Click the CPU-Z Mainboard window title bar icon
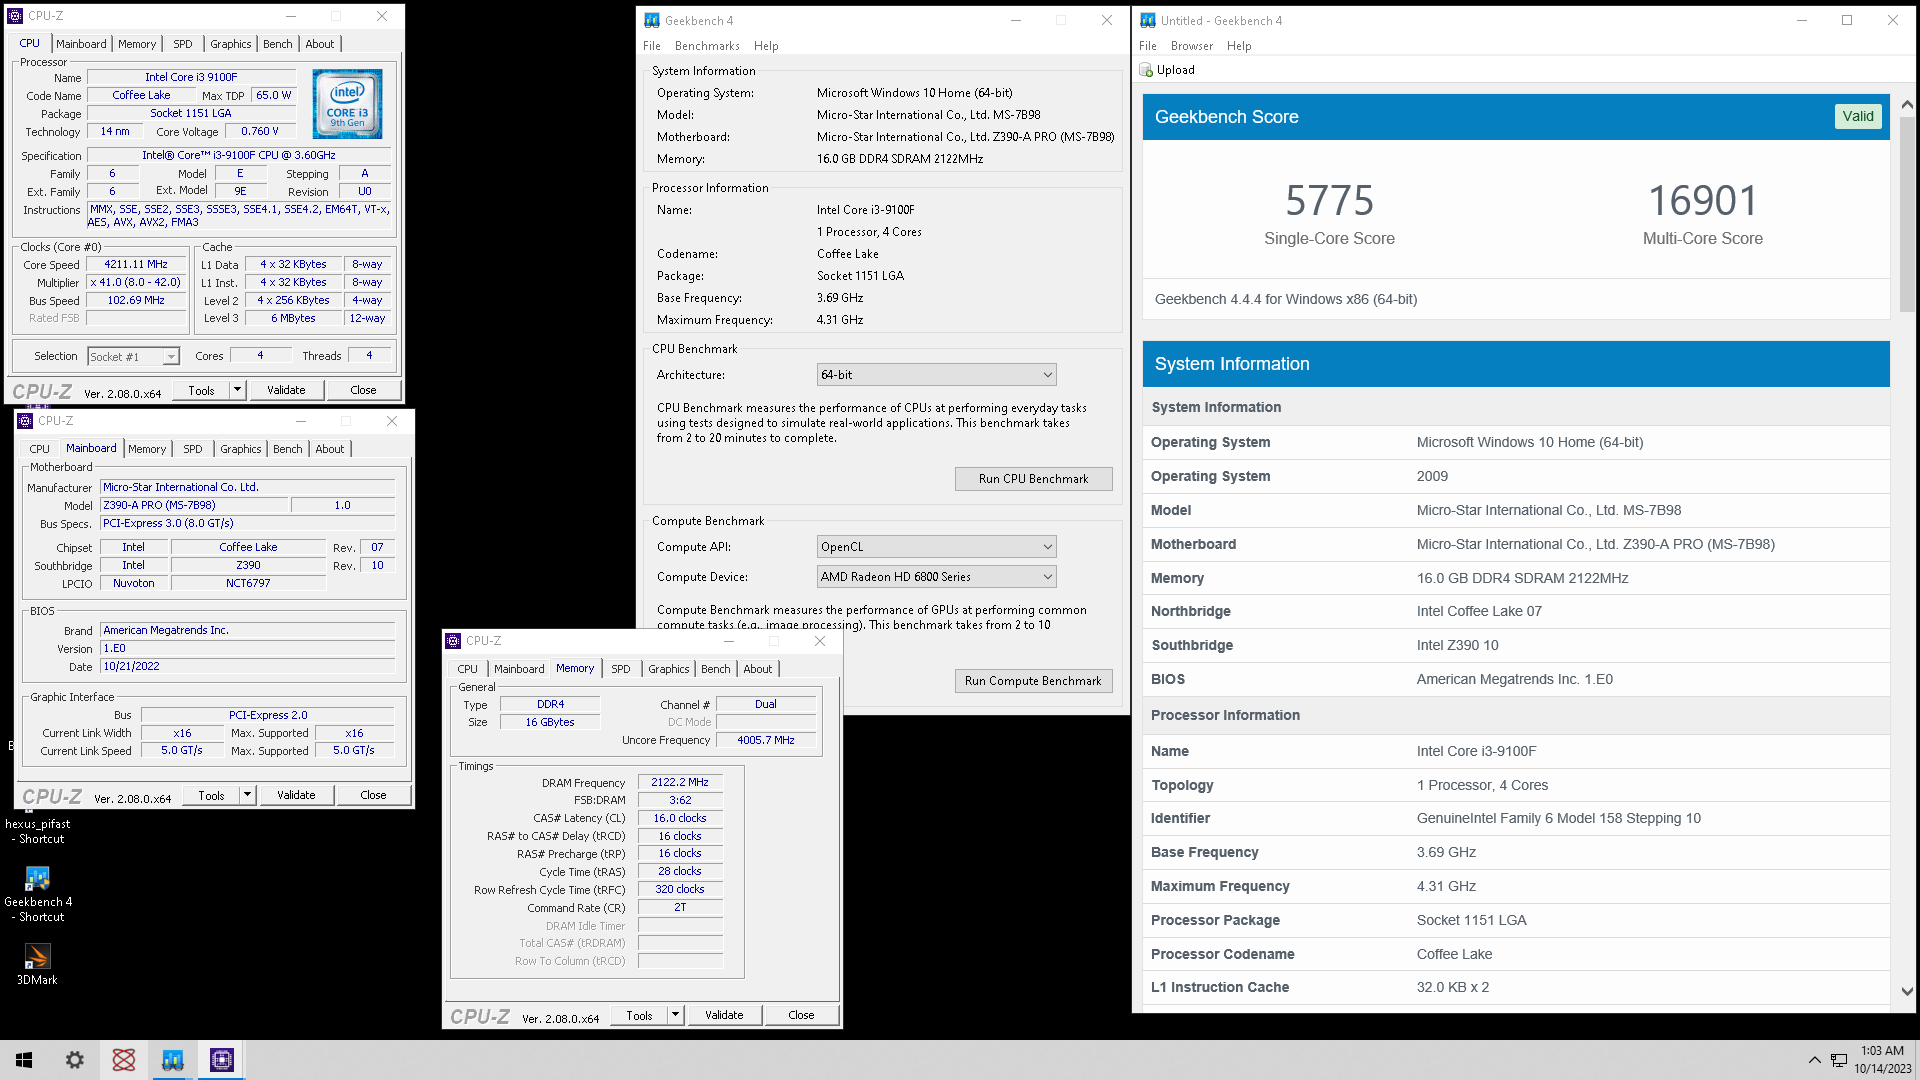This screenshot has width=1920, height=1080. [x=25, y=421]
